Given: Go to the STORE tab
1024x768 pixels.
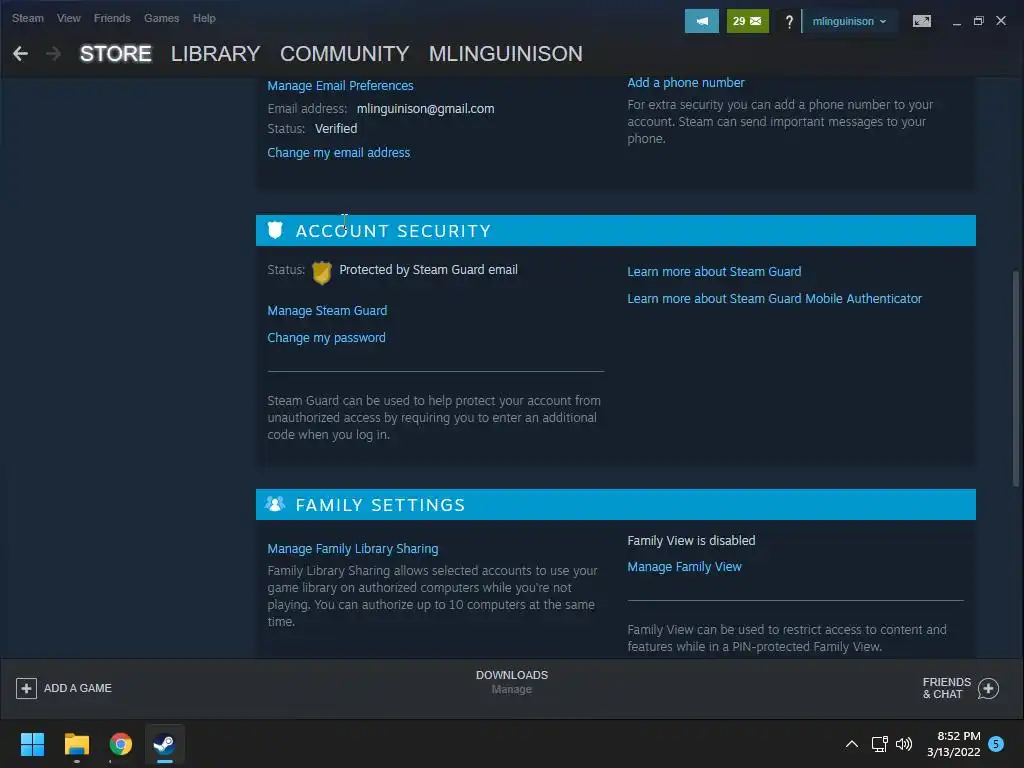Looking at the screenshot, I should pos(116,54).
